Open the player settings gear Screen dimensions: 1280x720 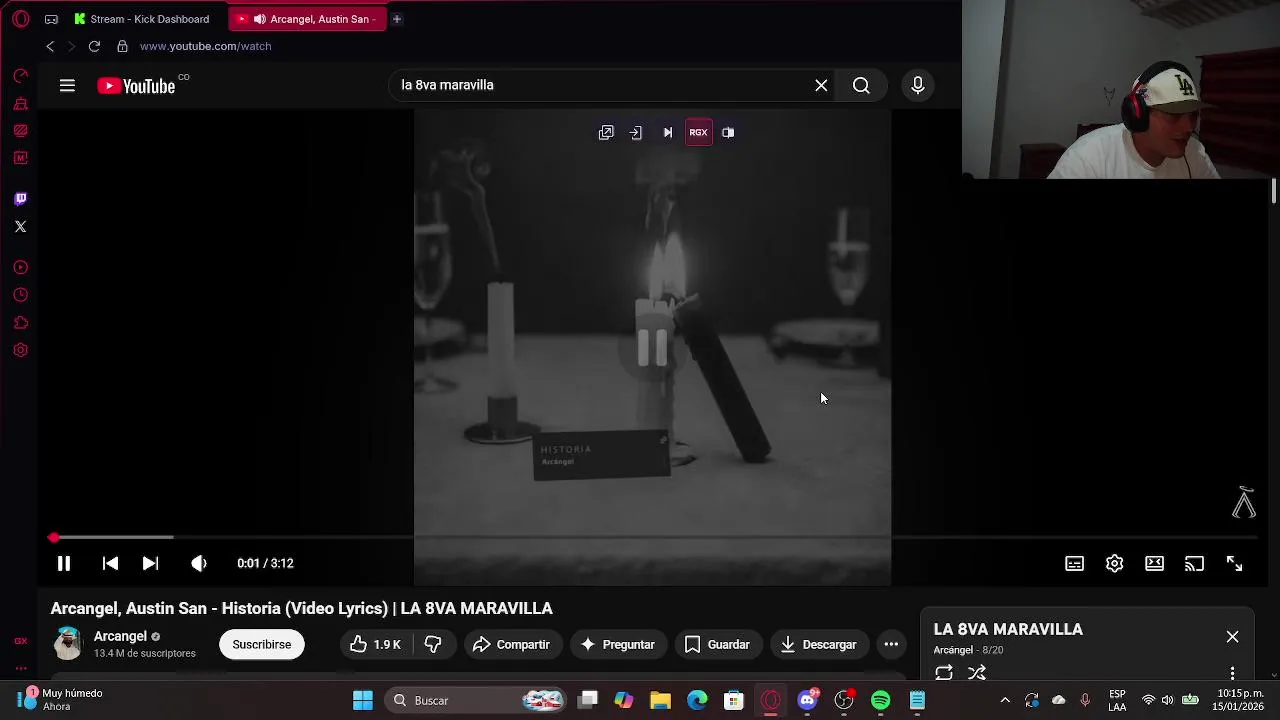coord(1114,564)
